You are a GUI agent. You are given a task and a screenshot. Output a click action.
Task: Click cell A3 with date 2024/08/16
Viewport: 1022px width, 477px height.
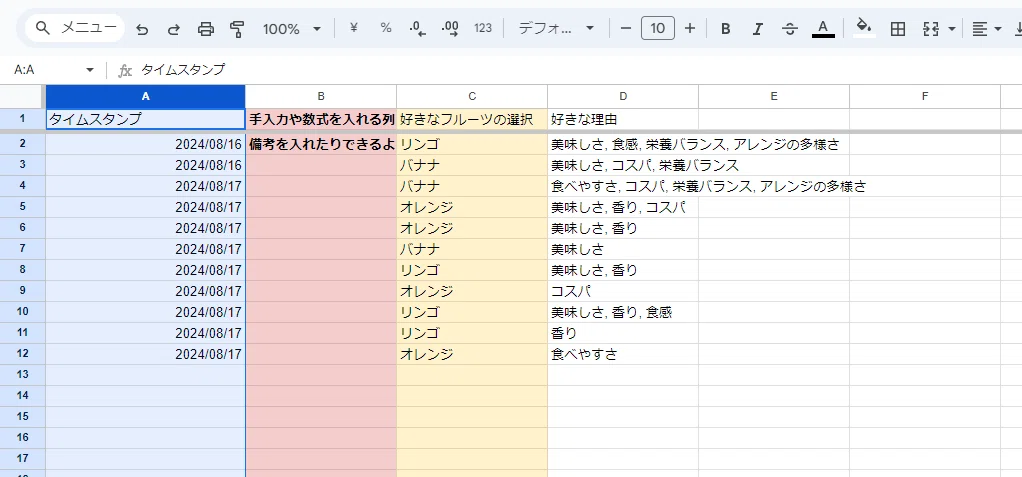point(146,166)
